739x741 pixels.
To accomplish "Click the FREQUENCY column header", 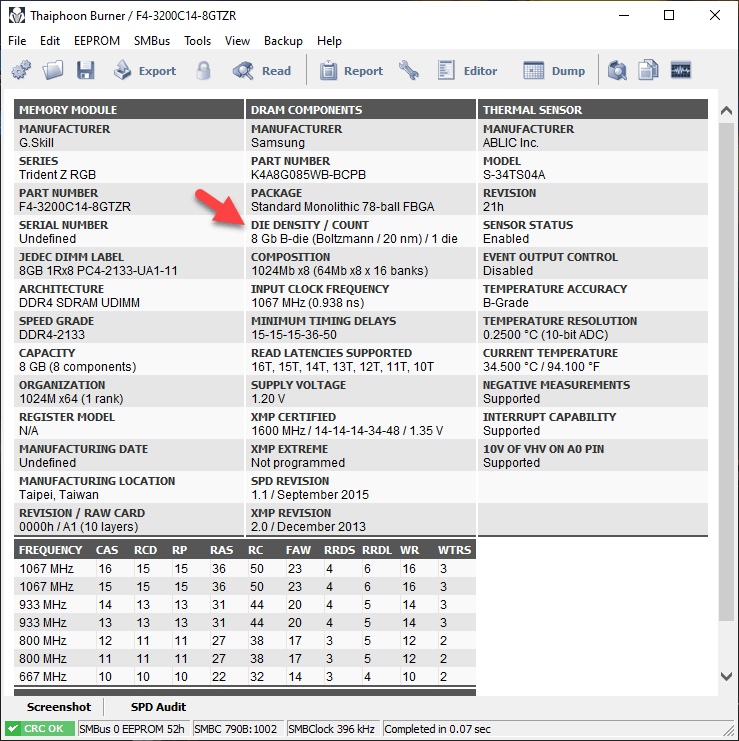I will tap(51, 551).
